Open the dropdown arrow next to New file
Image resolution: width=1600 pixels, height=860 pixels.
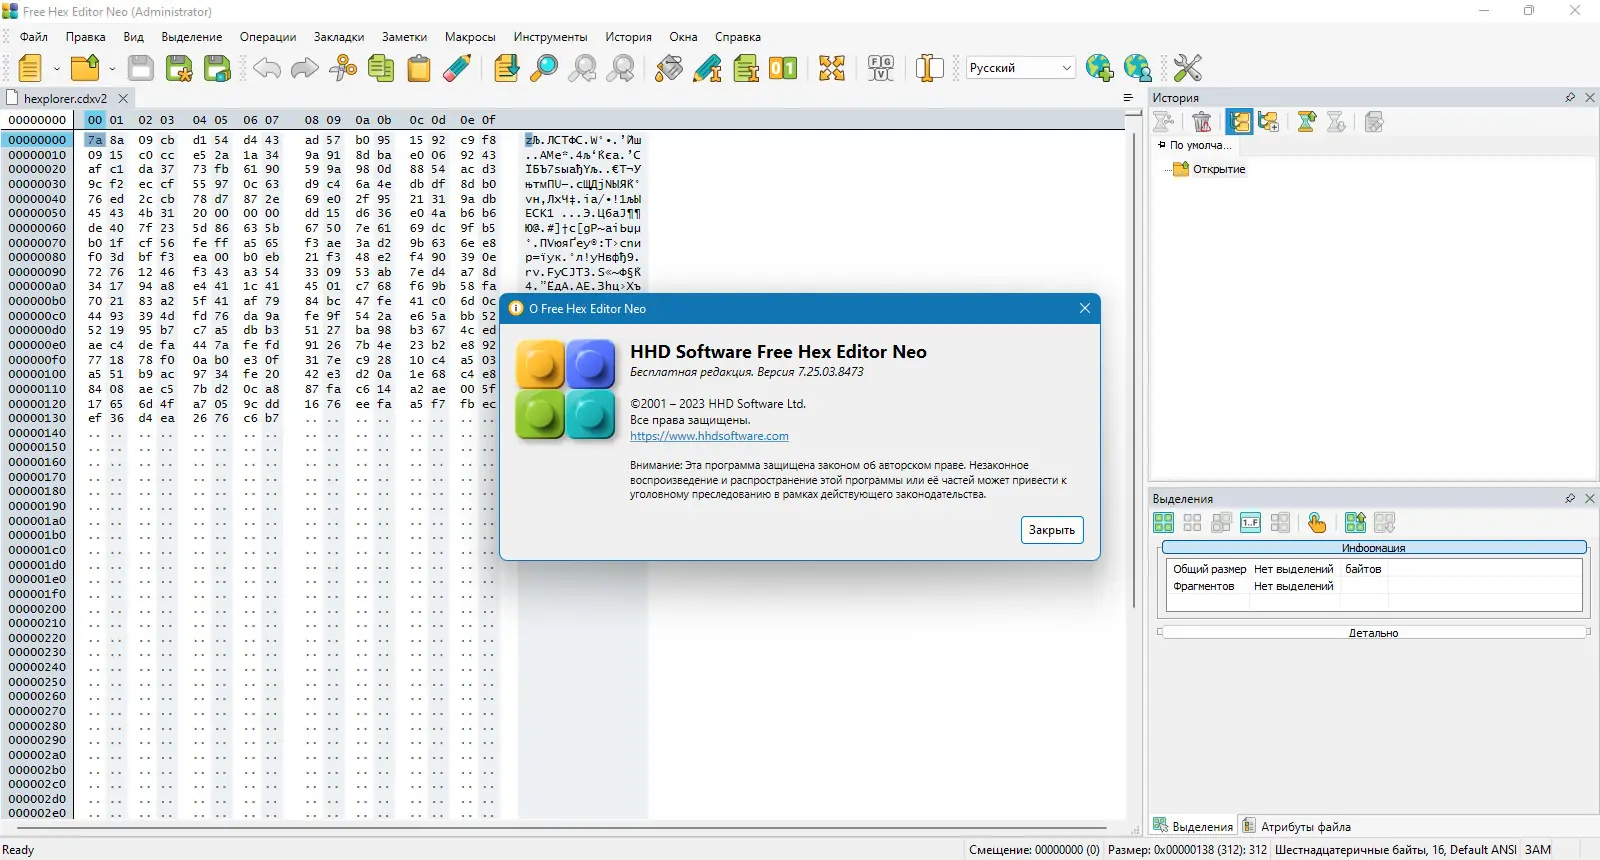57,69
